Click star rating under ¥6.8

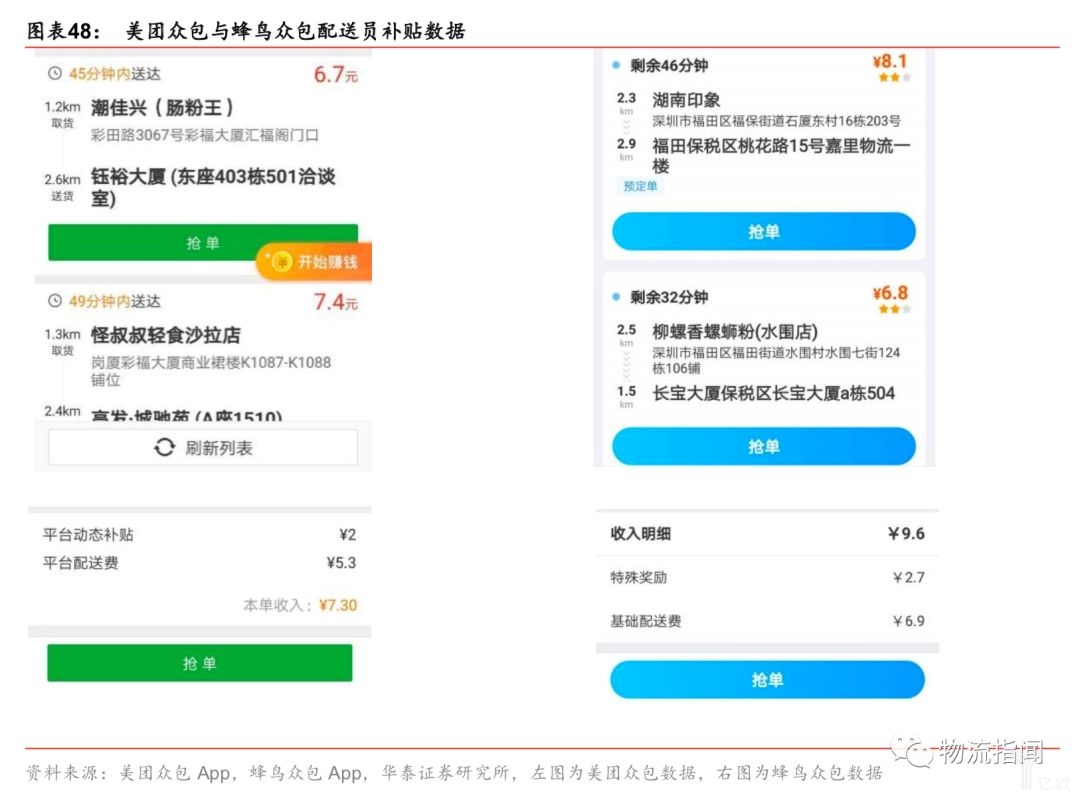(895, 309)
